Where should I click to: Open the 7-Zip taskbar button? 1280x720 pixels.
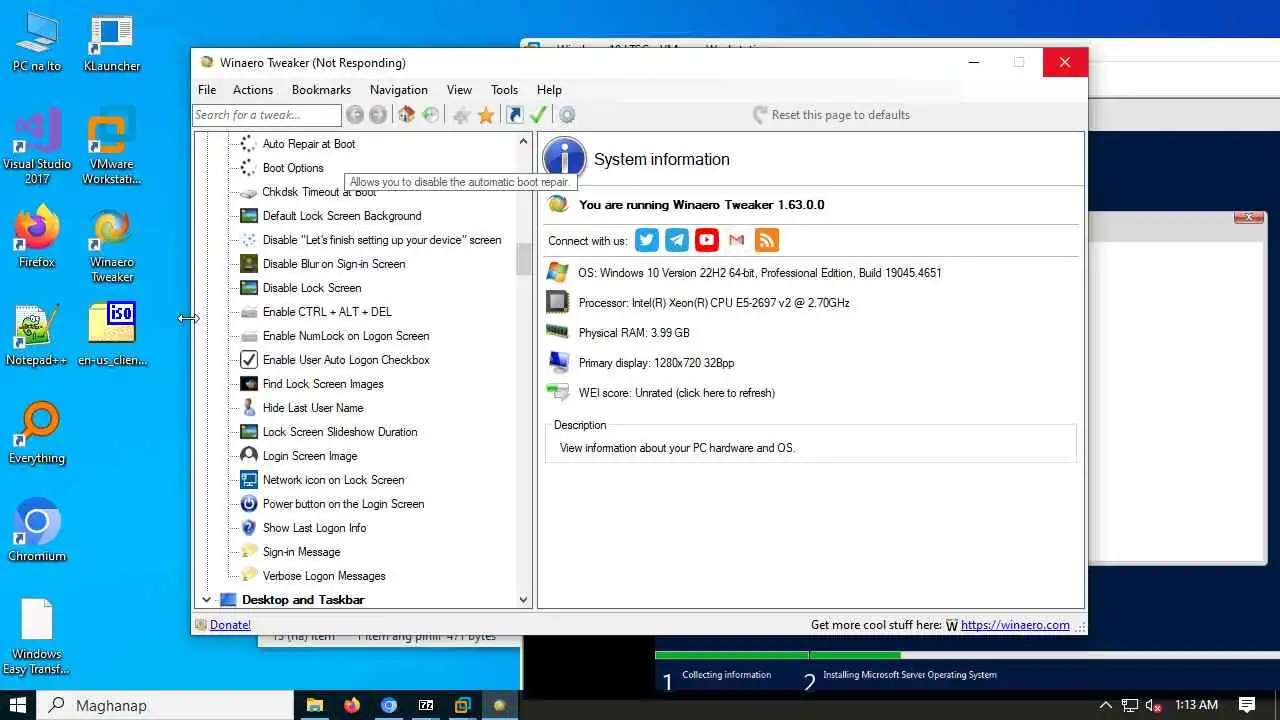pos(426,705)
